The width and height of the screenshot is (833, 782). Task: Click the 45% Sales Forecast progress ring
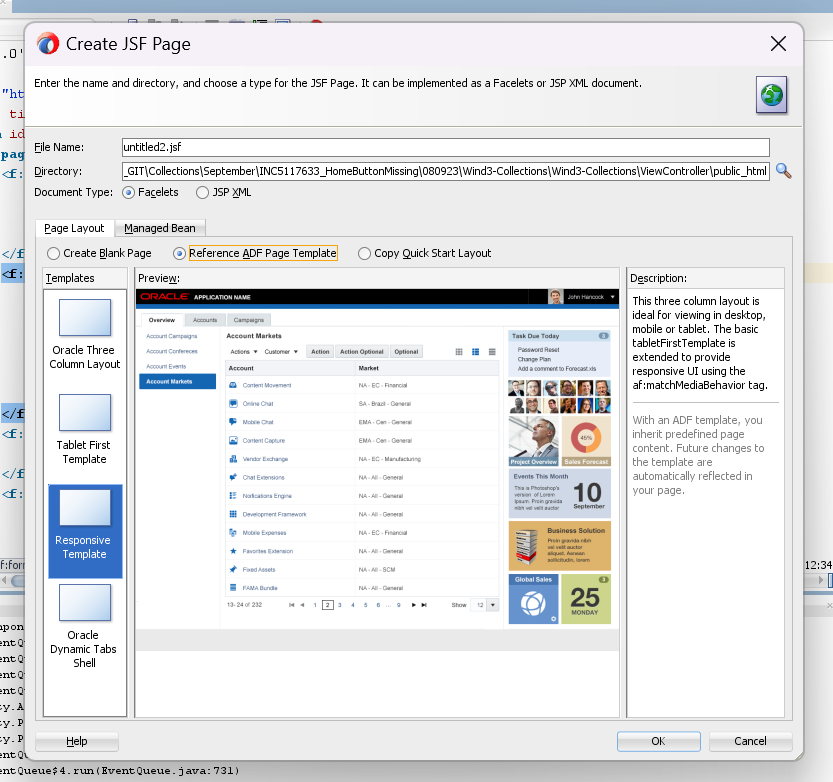(586, 438)
